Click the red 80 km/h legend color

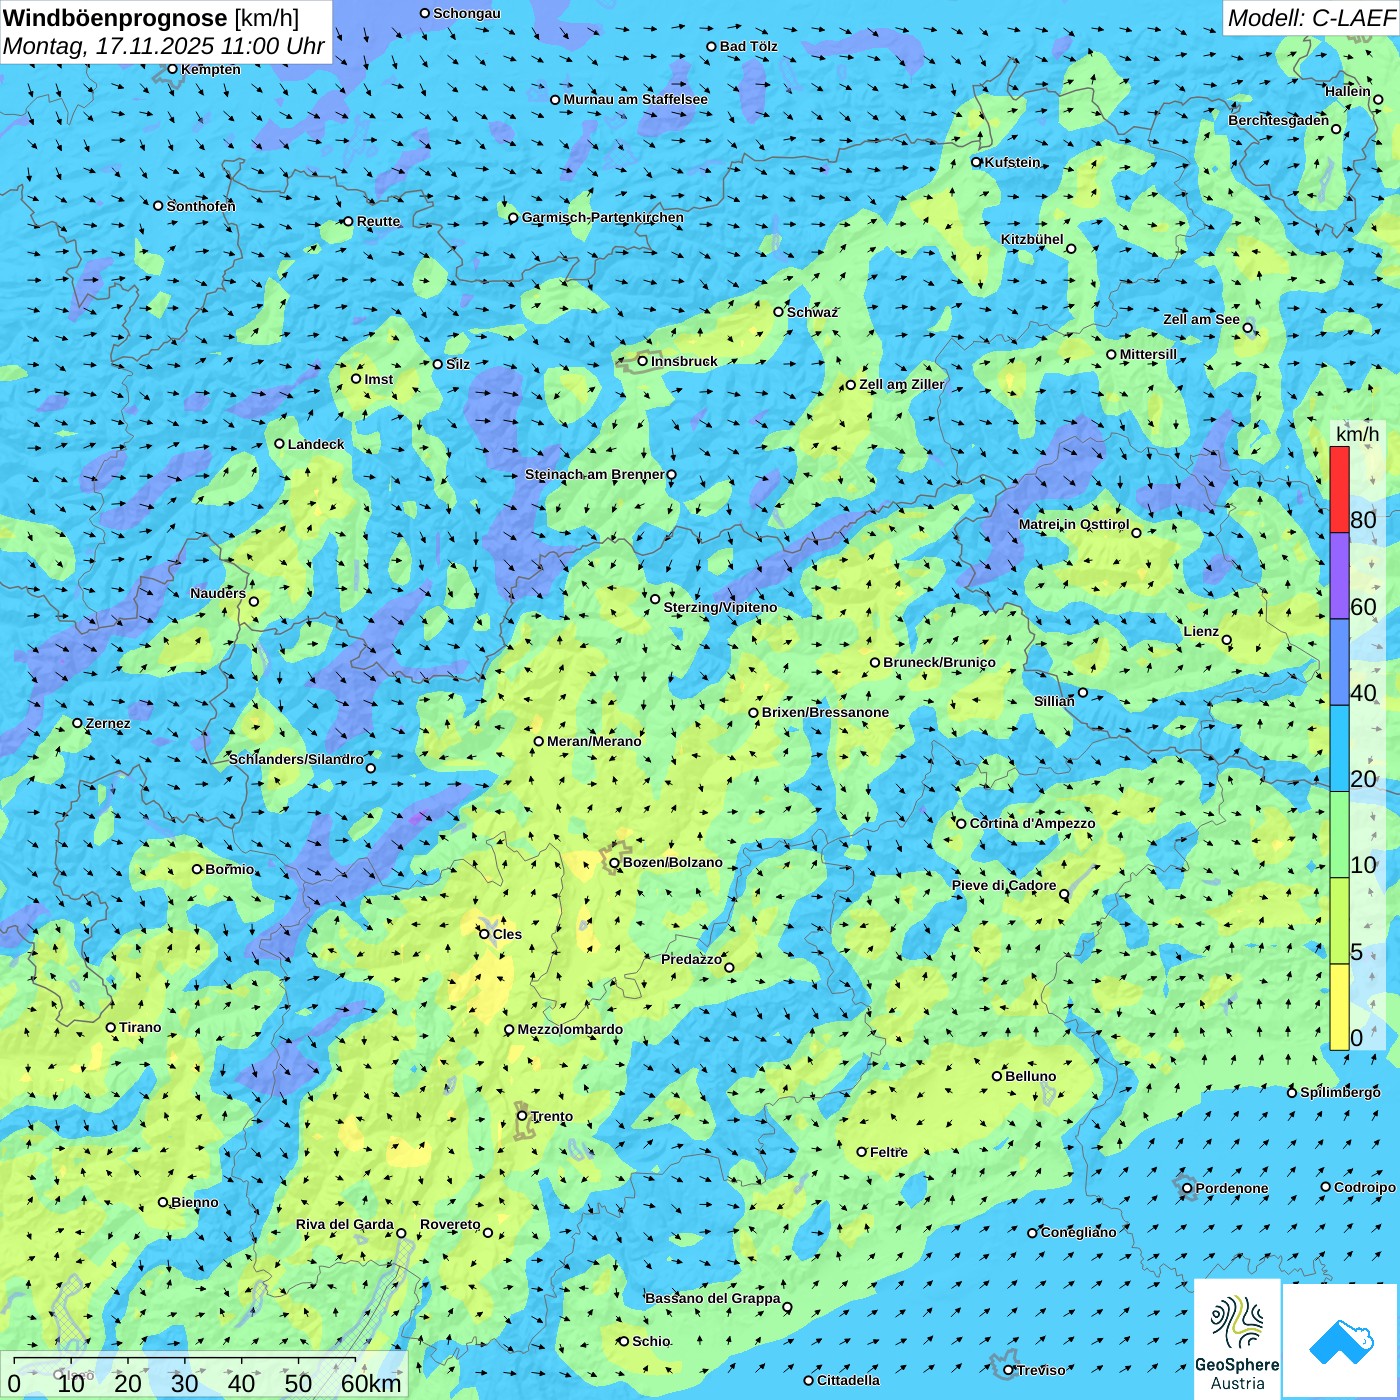(x=1339, y=489)
